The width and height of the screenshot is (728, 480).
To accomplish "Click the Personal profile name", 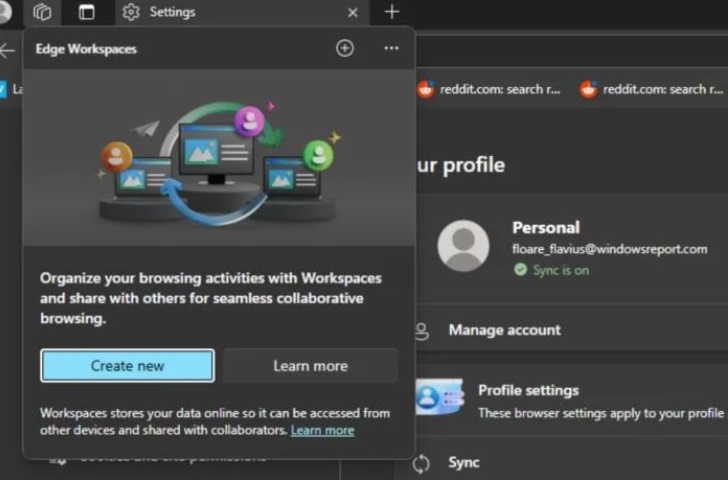I will point(546,227).
